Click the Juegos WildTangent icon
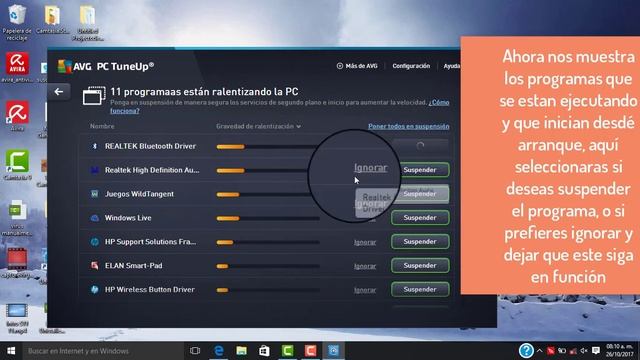 click(x=94, y=194)
